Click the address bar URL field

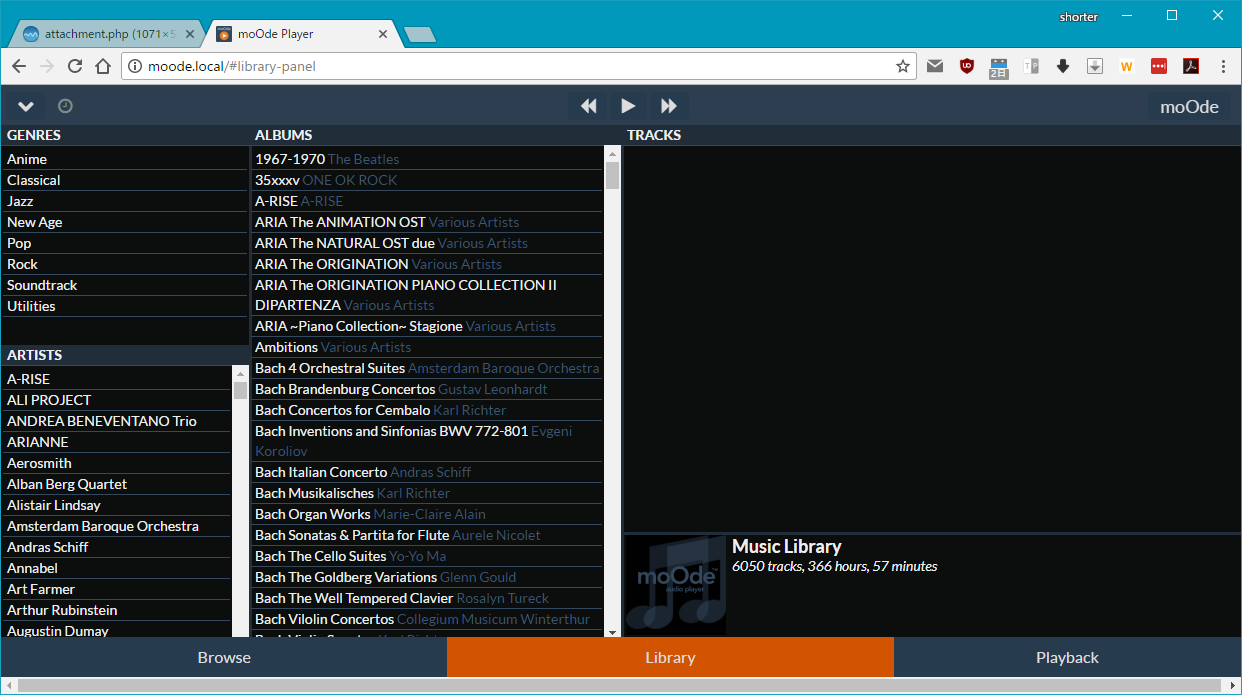[518, 66]
